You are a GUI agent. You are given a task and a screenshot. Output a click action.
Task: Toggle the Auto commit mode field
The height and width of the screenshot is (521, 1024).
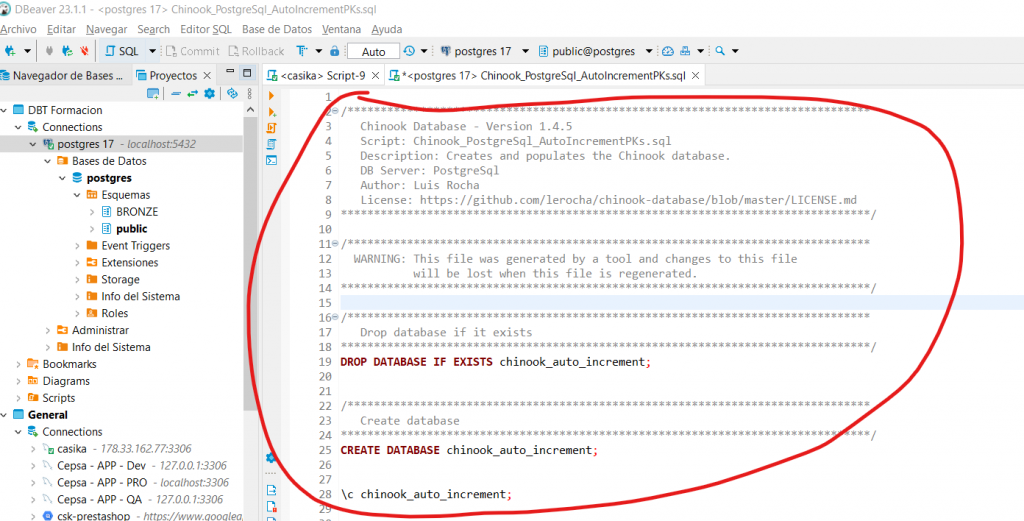coord(373,51)
